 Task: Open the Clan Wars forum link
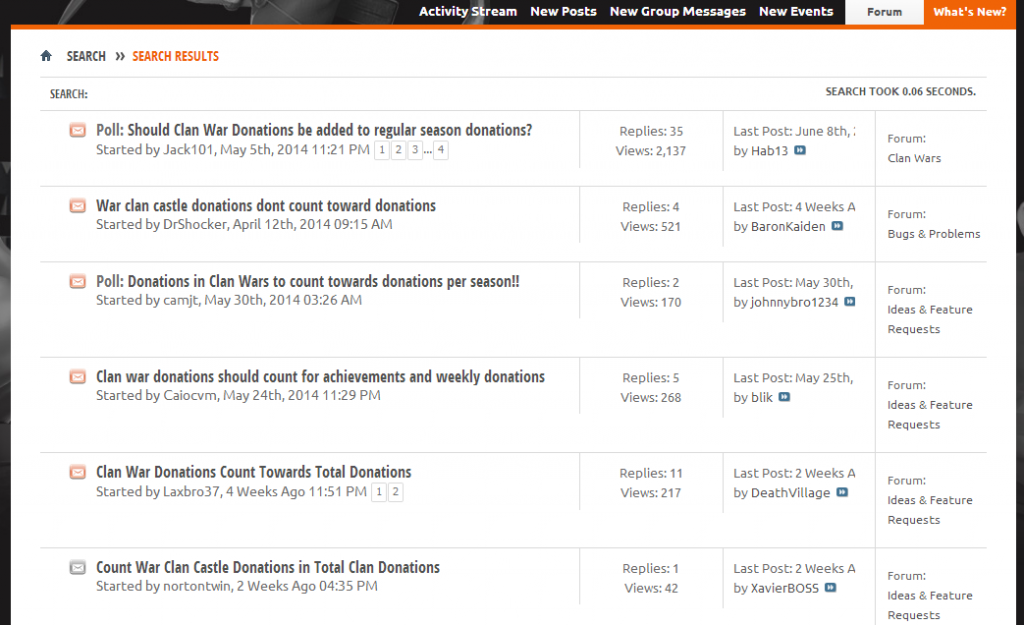coord(914,158)
